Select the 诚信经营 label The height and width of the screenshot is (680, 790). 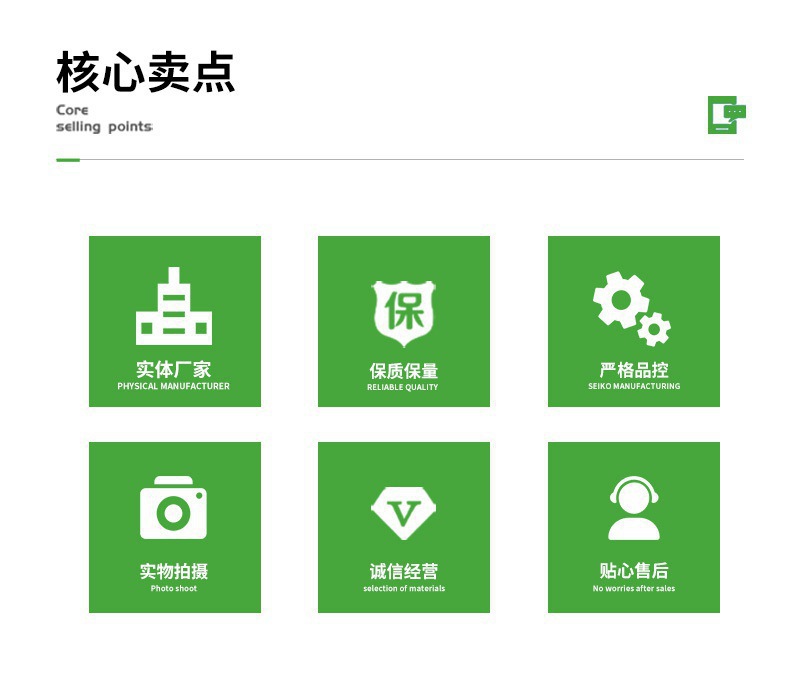tap(404, 571)
